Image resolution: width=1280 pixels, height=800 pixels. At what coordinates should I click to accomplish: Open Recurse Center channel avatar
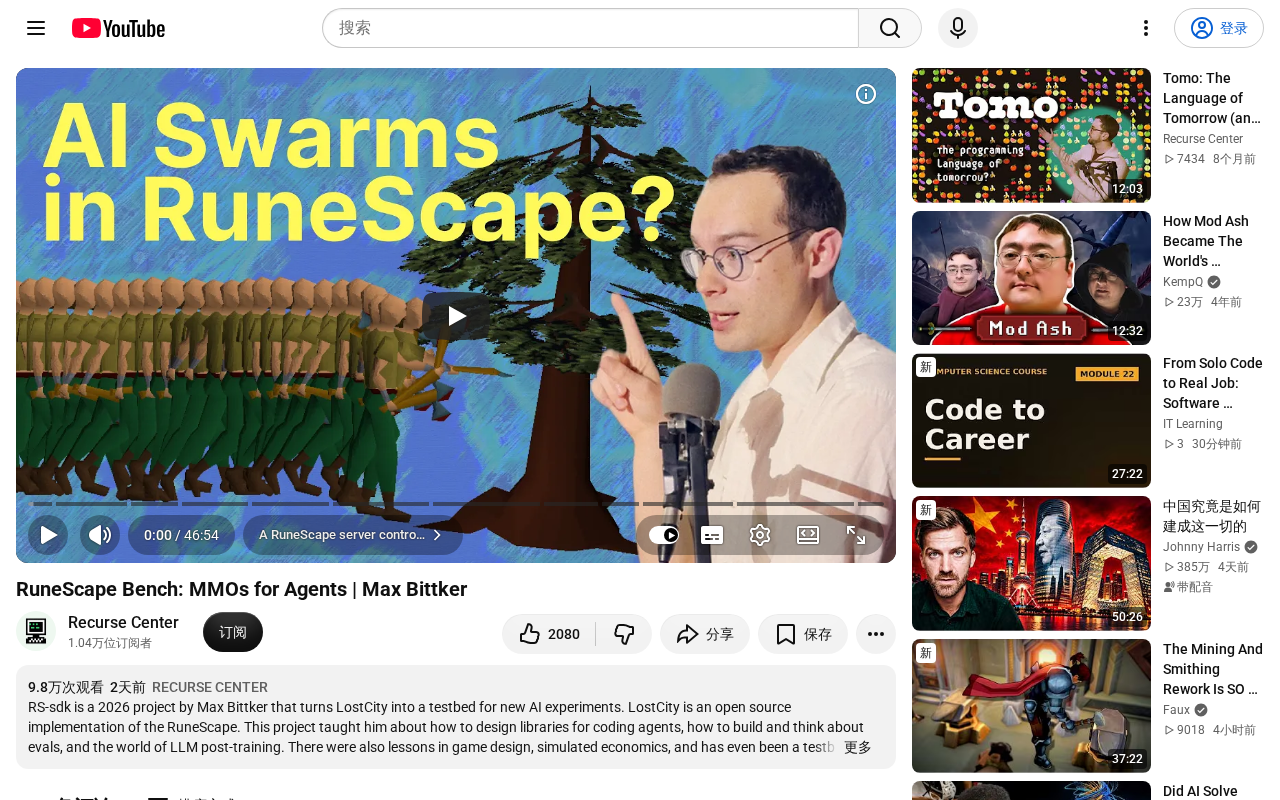(36, 632)
